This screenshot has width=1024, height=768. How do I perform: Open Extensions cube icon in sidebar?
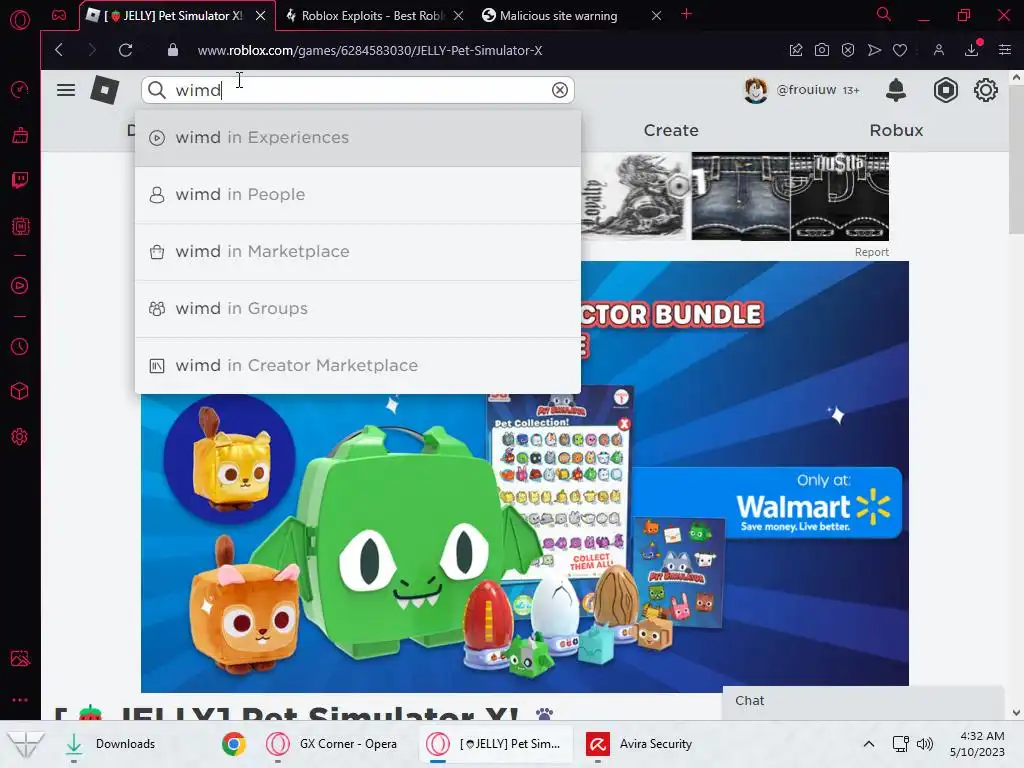(x=20, y=391)
